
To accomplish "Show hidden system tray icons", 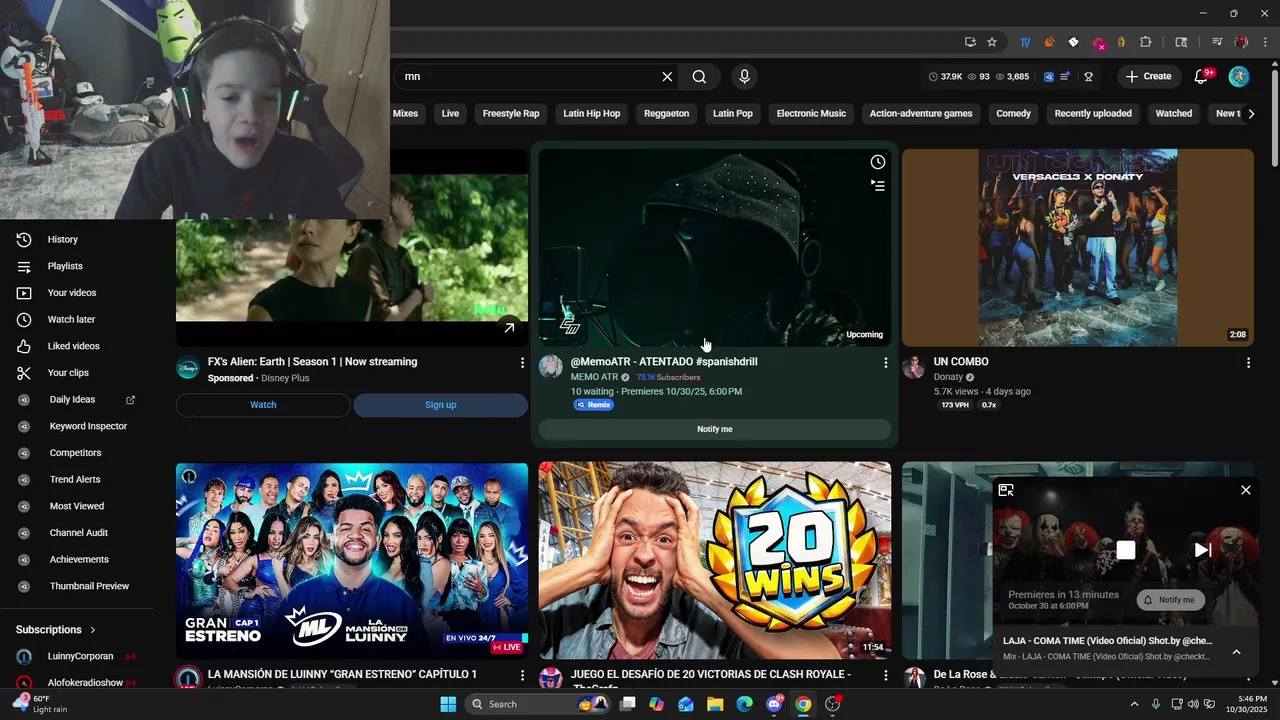I will pyautogui.click(x=1134, y=704).
